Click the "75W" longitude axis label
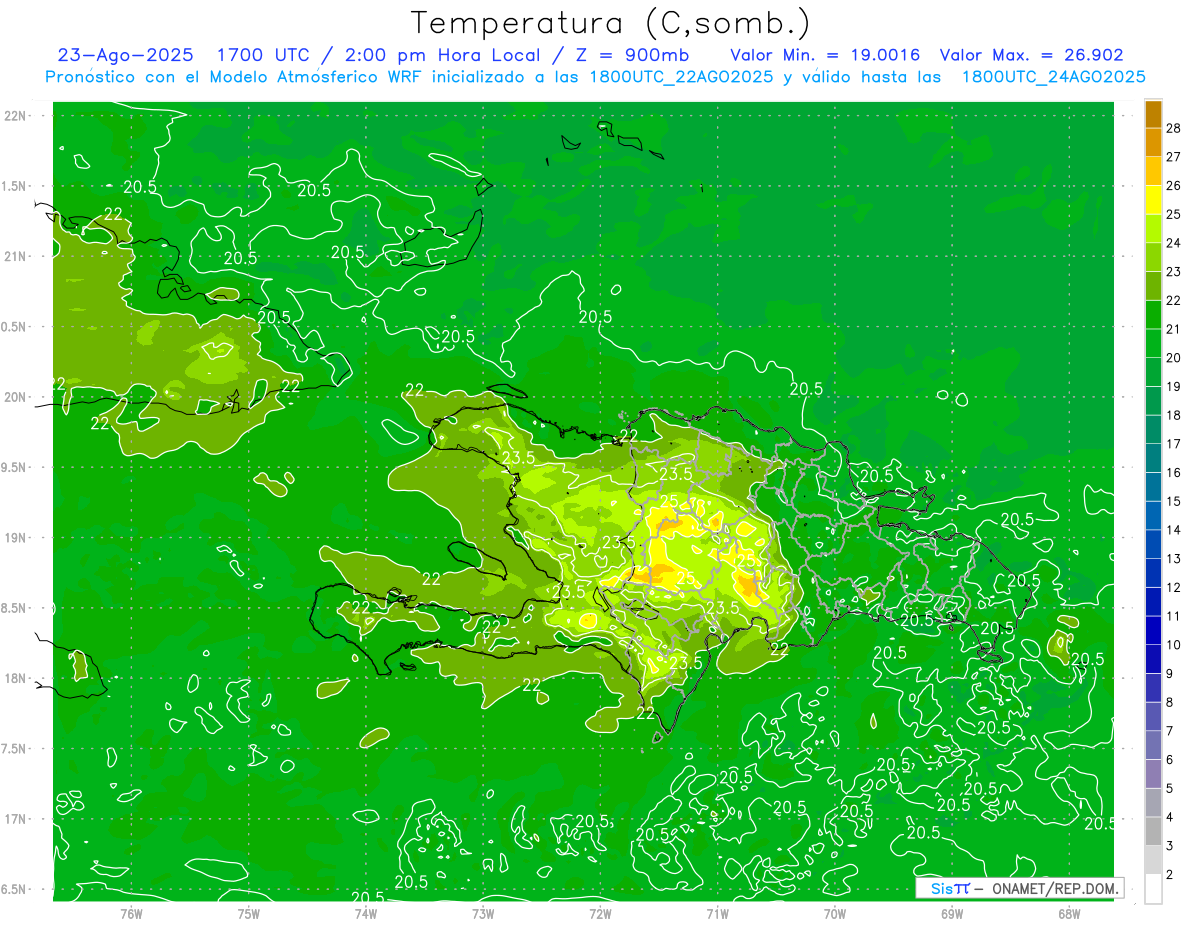The image size is (1200, 927). point(249,913)
